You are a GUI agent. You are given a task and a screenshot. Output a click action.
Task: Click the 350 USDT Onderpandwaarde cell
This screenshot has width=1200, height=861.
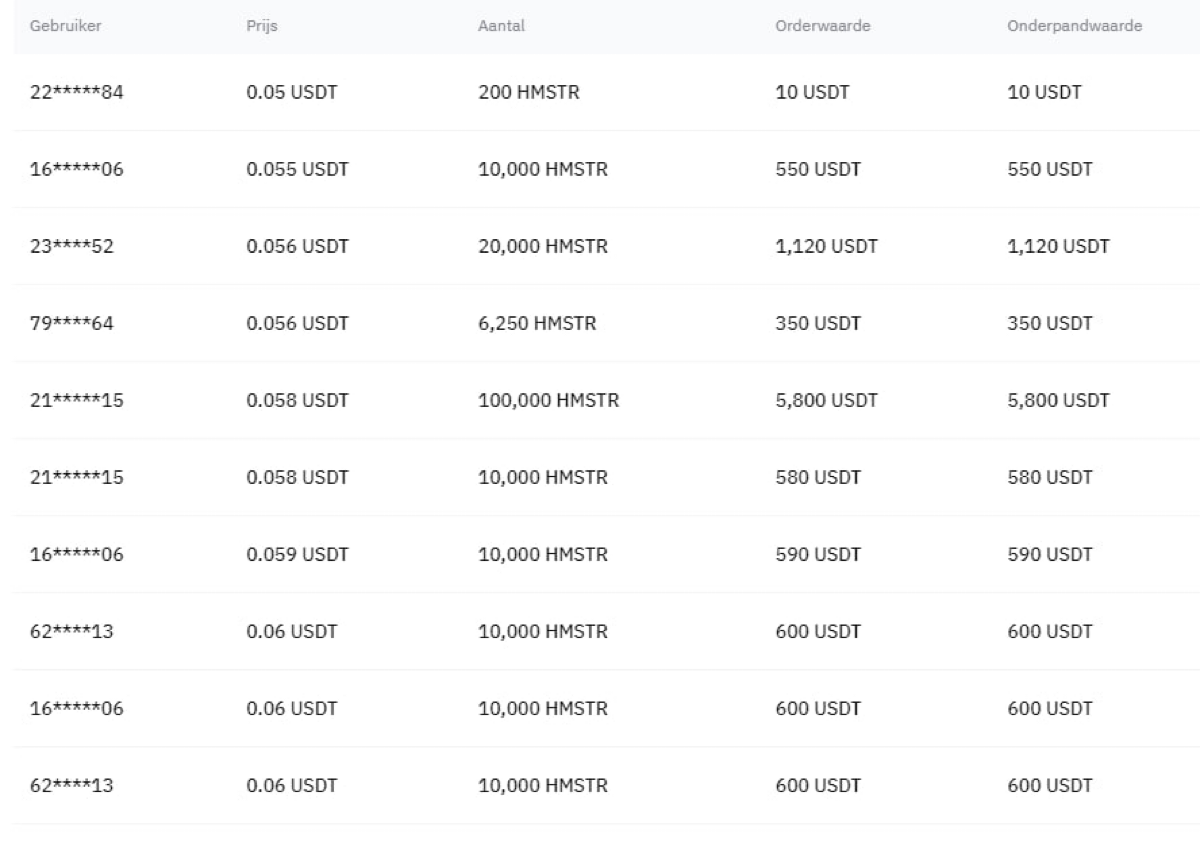(1050, 324)
